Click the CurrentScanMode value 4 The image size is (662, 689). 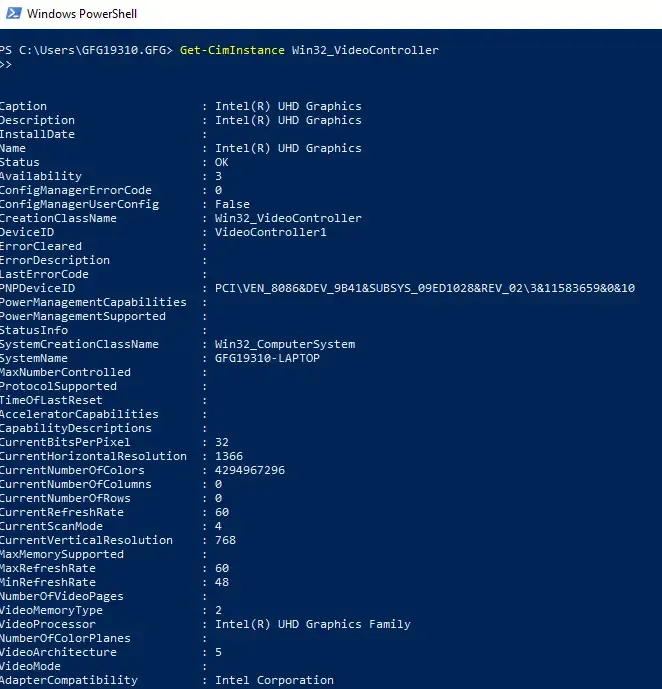pos(218,526)
